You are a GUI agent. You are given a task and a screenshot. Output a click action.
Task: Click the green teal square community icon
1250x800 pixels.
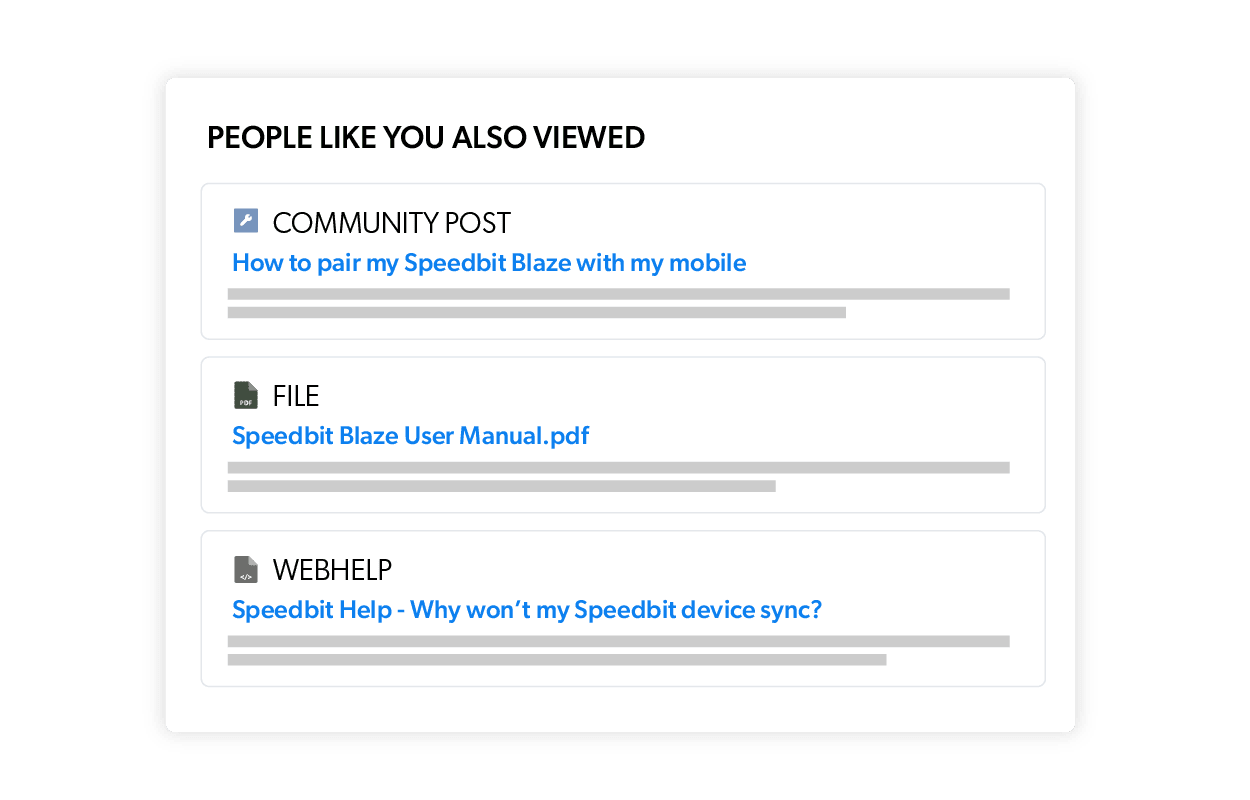click(245, 220)
